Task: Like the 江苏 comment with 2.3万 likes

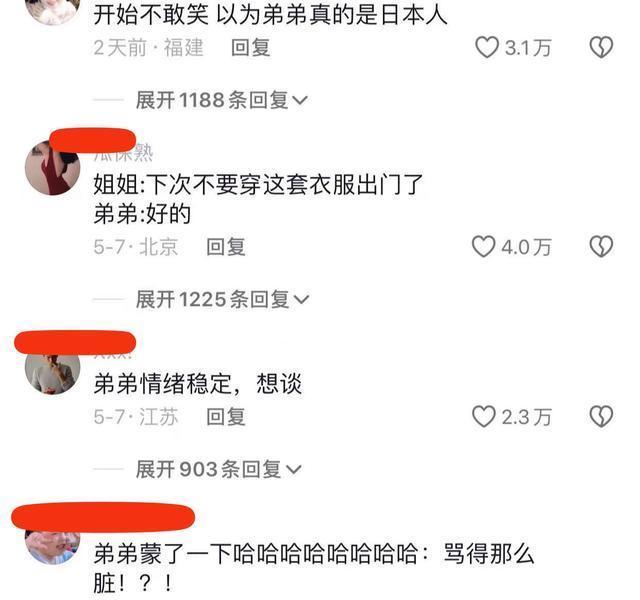Action: pos(483,417)
